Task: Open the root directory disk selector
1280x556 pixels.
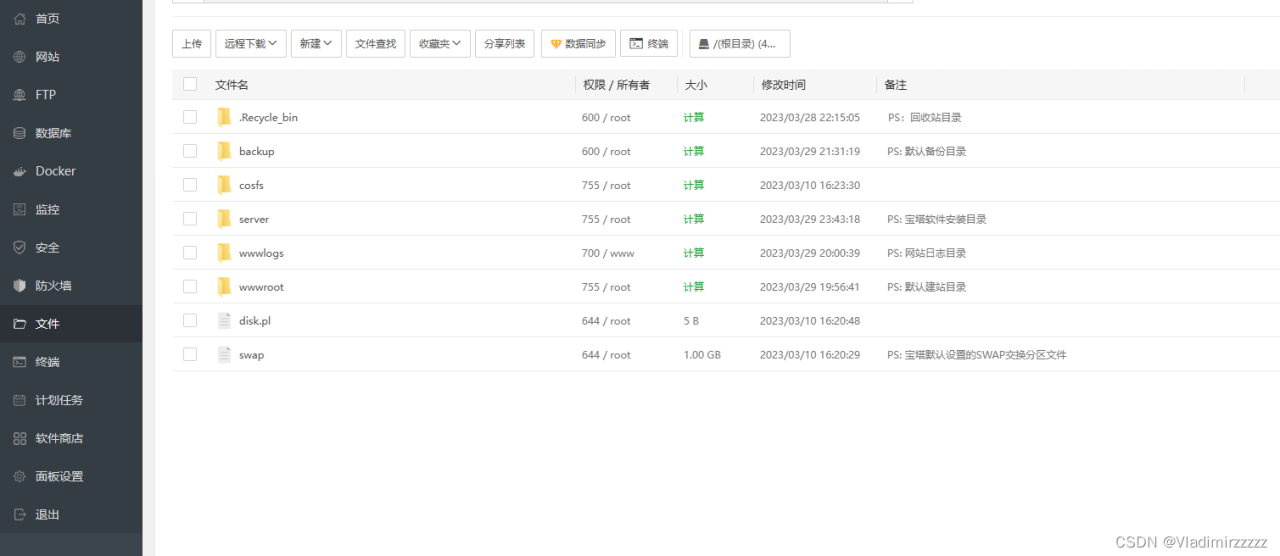Action: pos(739,44)
